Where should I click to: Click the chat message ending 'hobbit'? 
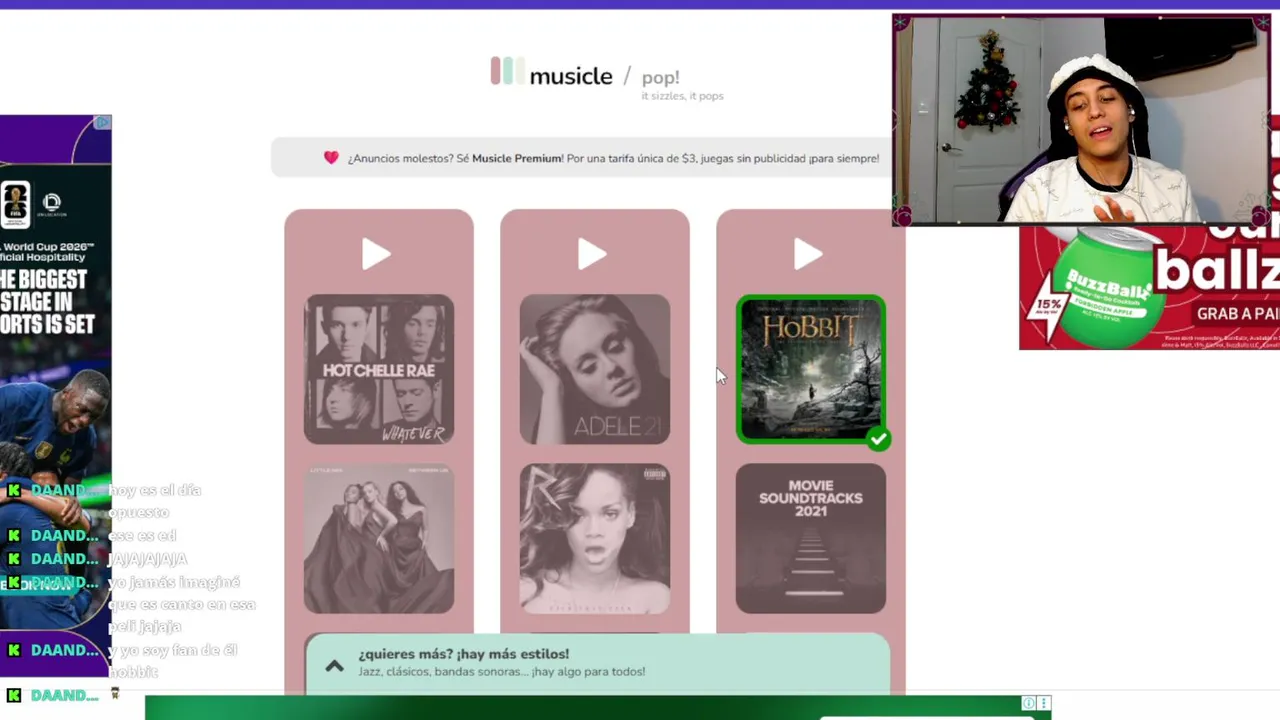click(173, 661)
